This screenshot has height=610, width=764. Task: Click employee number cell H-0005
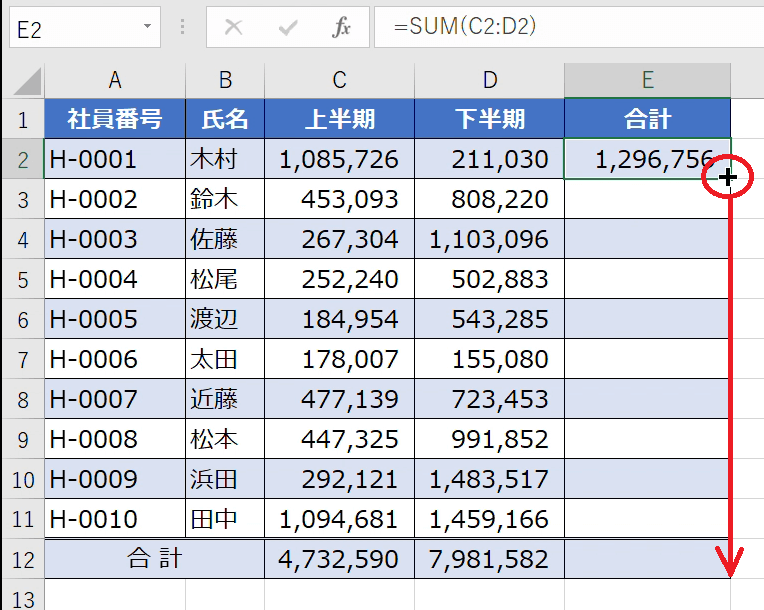tap(115, 319)
